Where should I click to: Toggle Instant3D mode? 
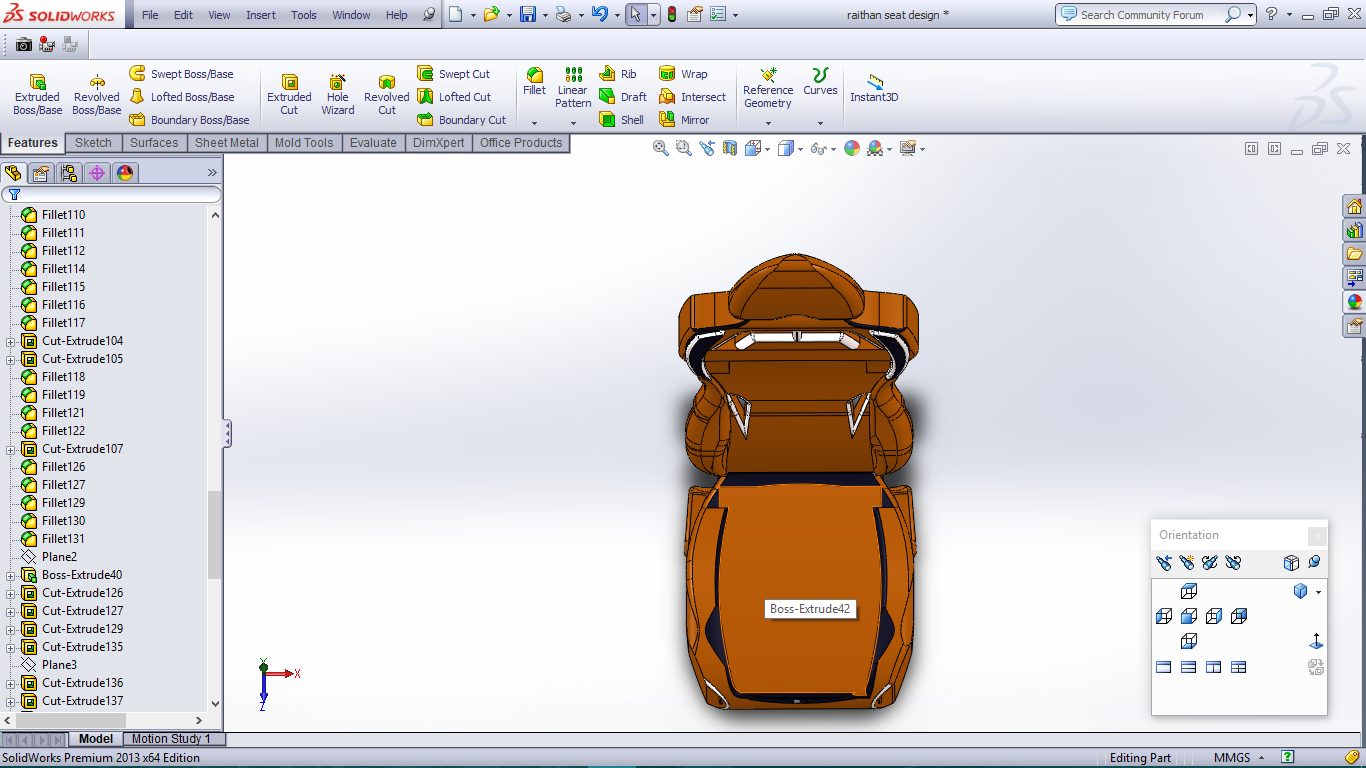pyautogui.click(x=874, y=87)
